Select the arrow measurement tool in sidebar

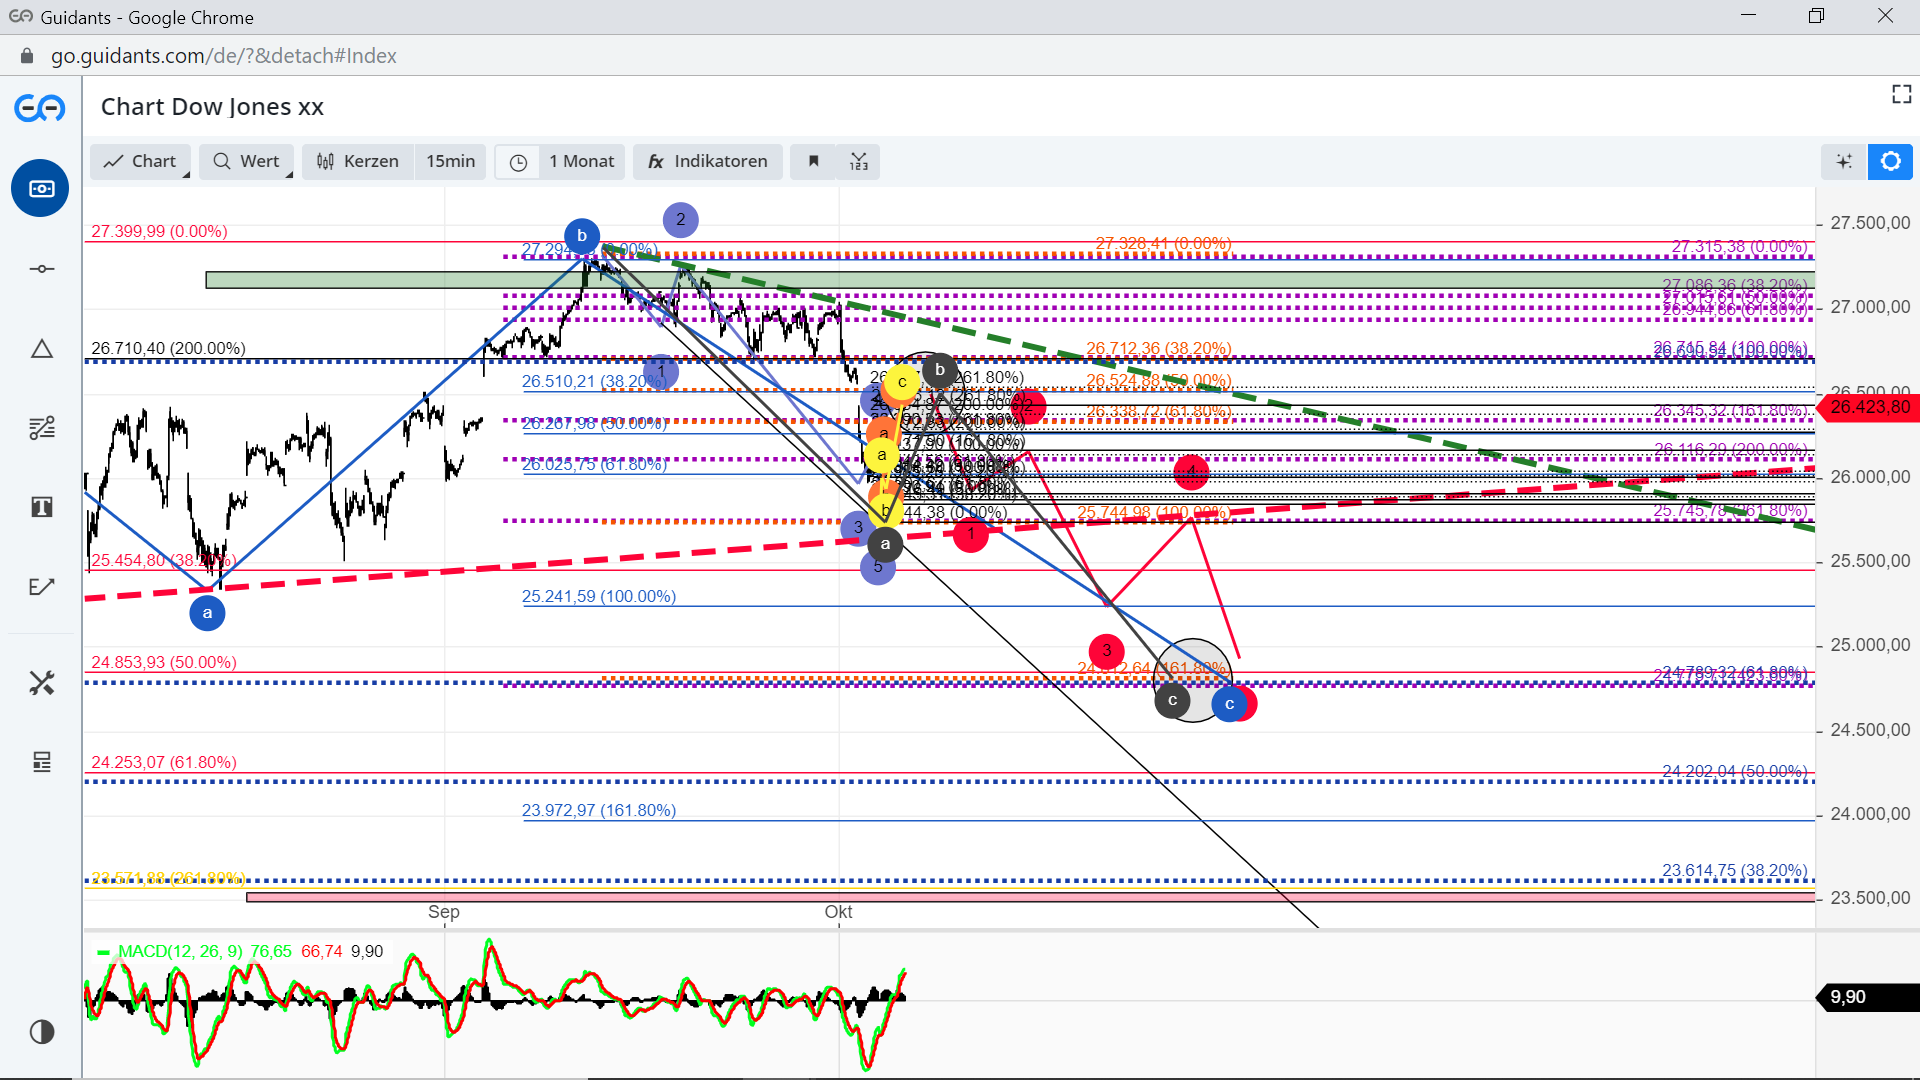pos(41,587)
